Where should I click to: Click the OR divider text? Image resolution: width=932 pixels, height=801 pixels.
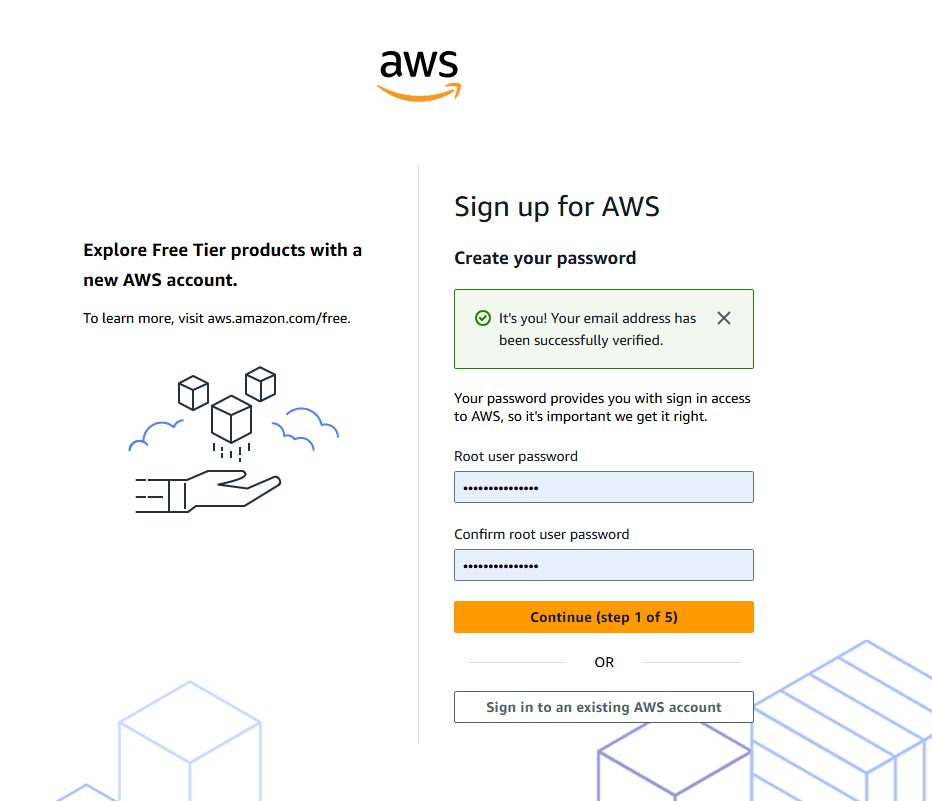click(604, 662)
